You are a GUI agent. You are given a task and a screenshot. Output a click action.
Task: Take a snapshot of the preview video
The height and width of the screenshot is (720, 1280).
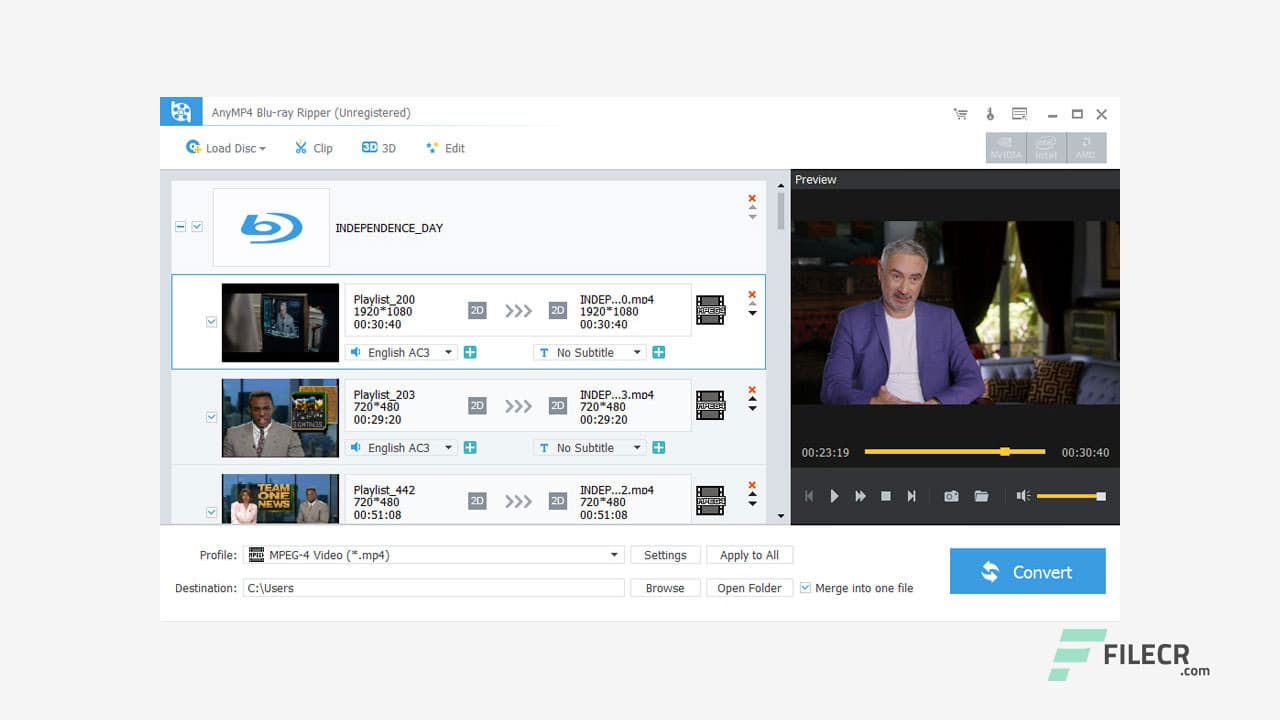[950, 495]
